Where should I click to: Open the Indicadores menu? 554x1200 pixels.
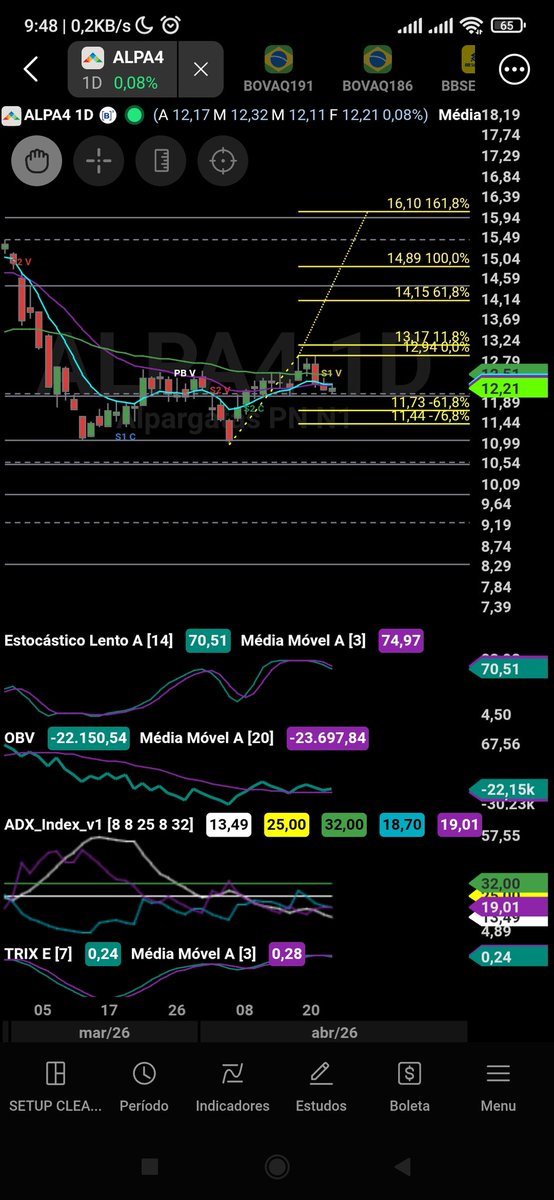click(x=232, y=1086)
